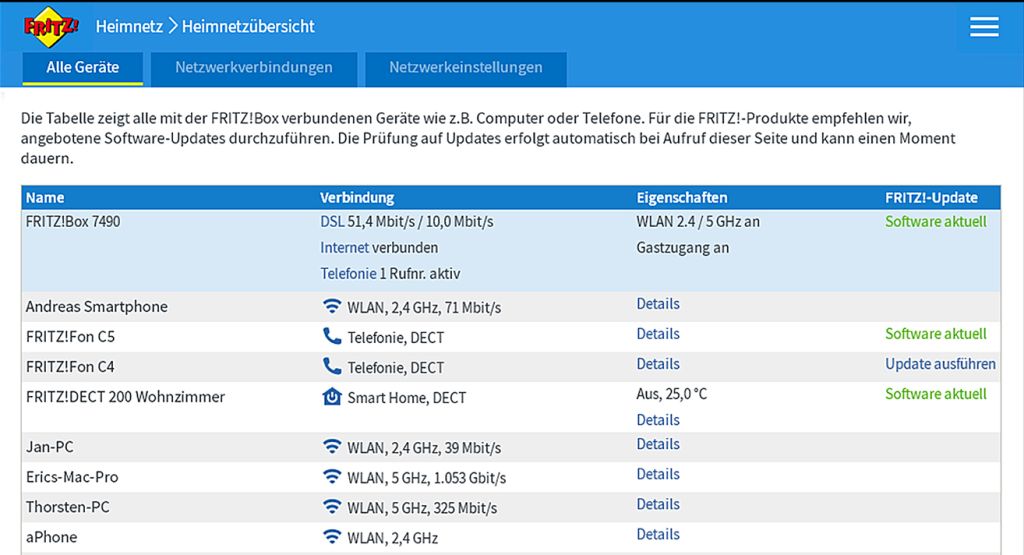This screenshot has width=1024, height=555.
Task: Click WLAN, 2,4 GHz, 71 Mbit/s text
Action: click(x=424, y=308)
